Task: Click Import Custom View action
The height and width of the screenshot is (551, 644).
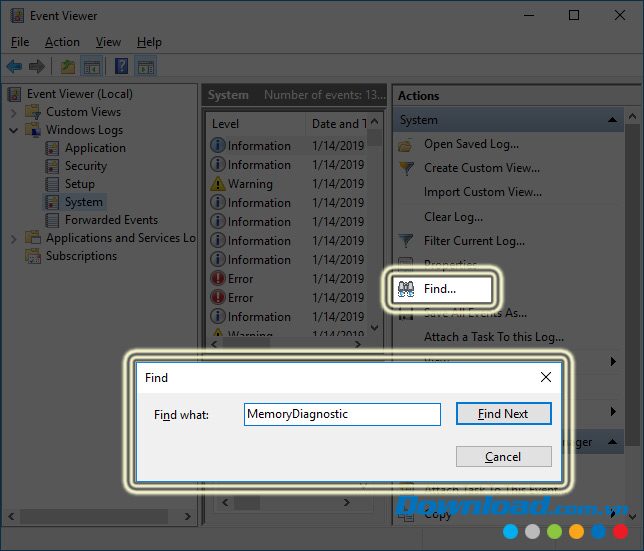Action: [483, 192]
